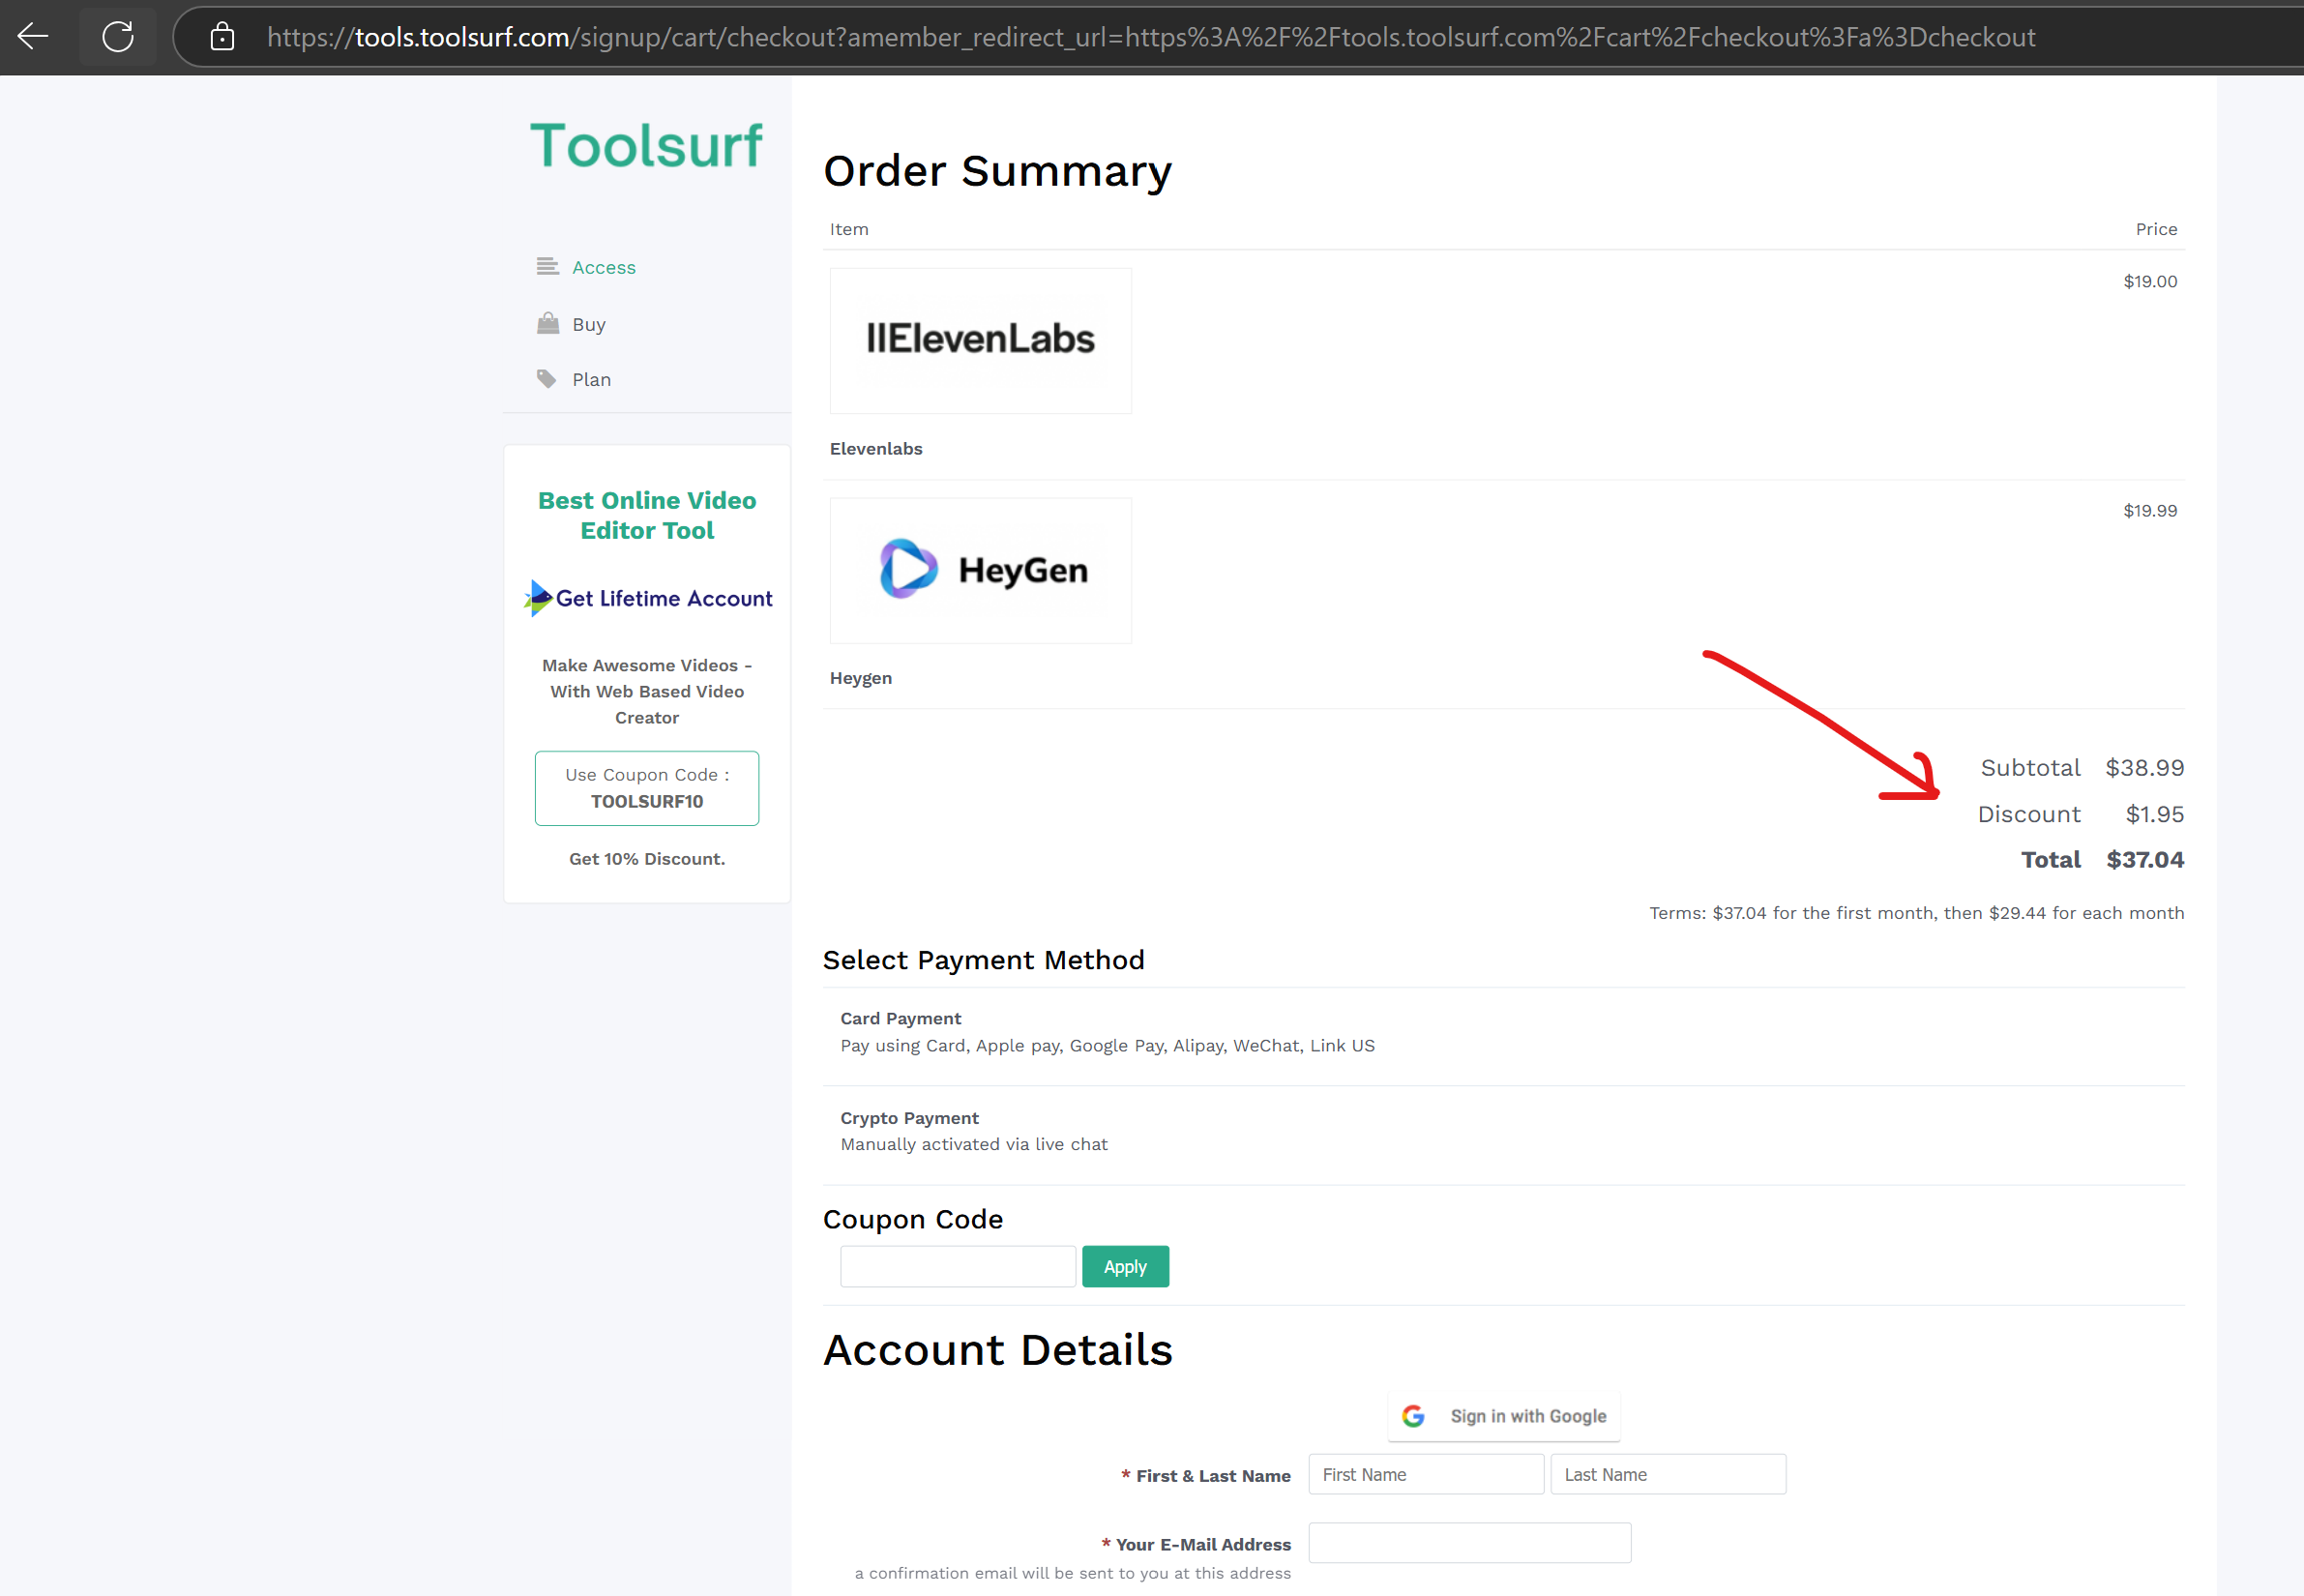Open the Buy menu item
This screenshot has height=1596, width=2304.
(x=589, y=324)
